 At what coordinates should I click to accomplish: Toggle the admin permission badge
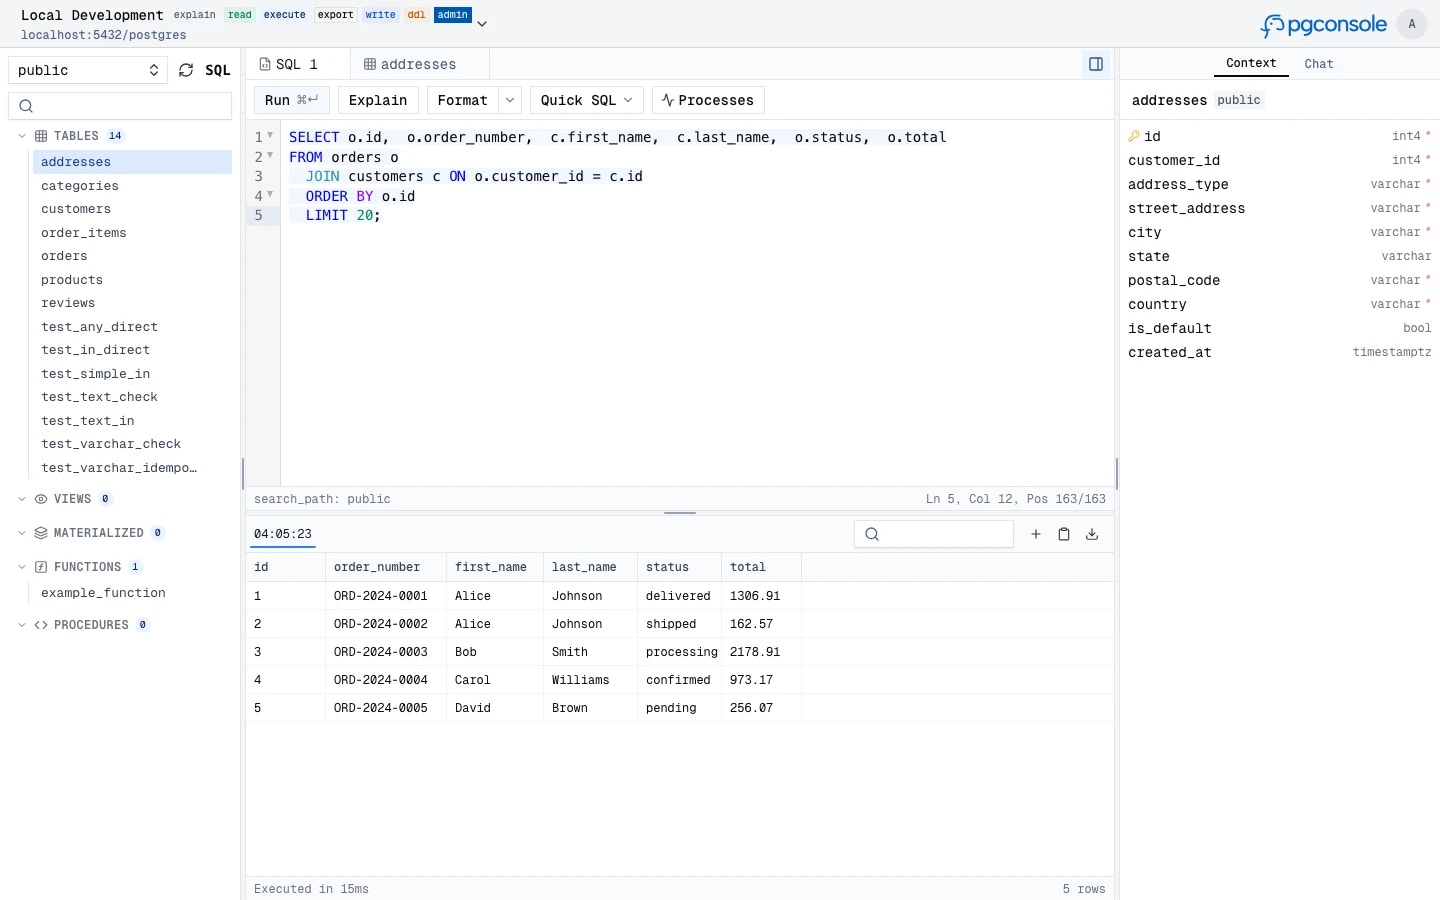tap(452, 15)
